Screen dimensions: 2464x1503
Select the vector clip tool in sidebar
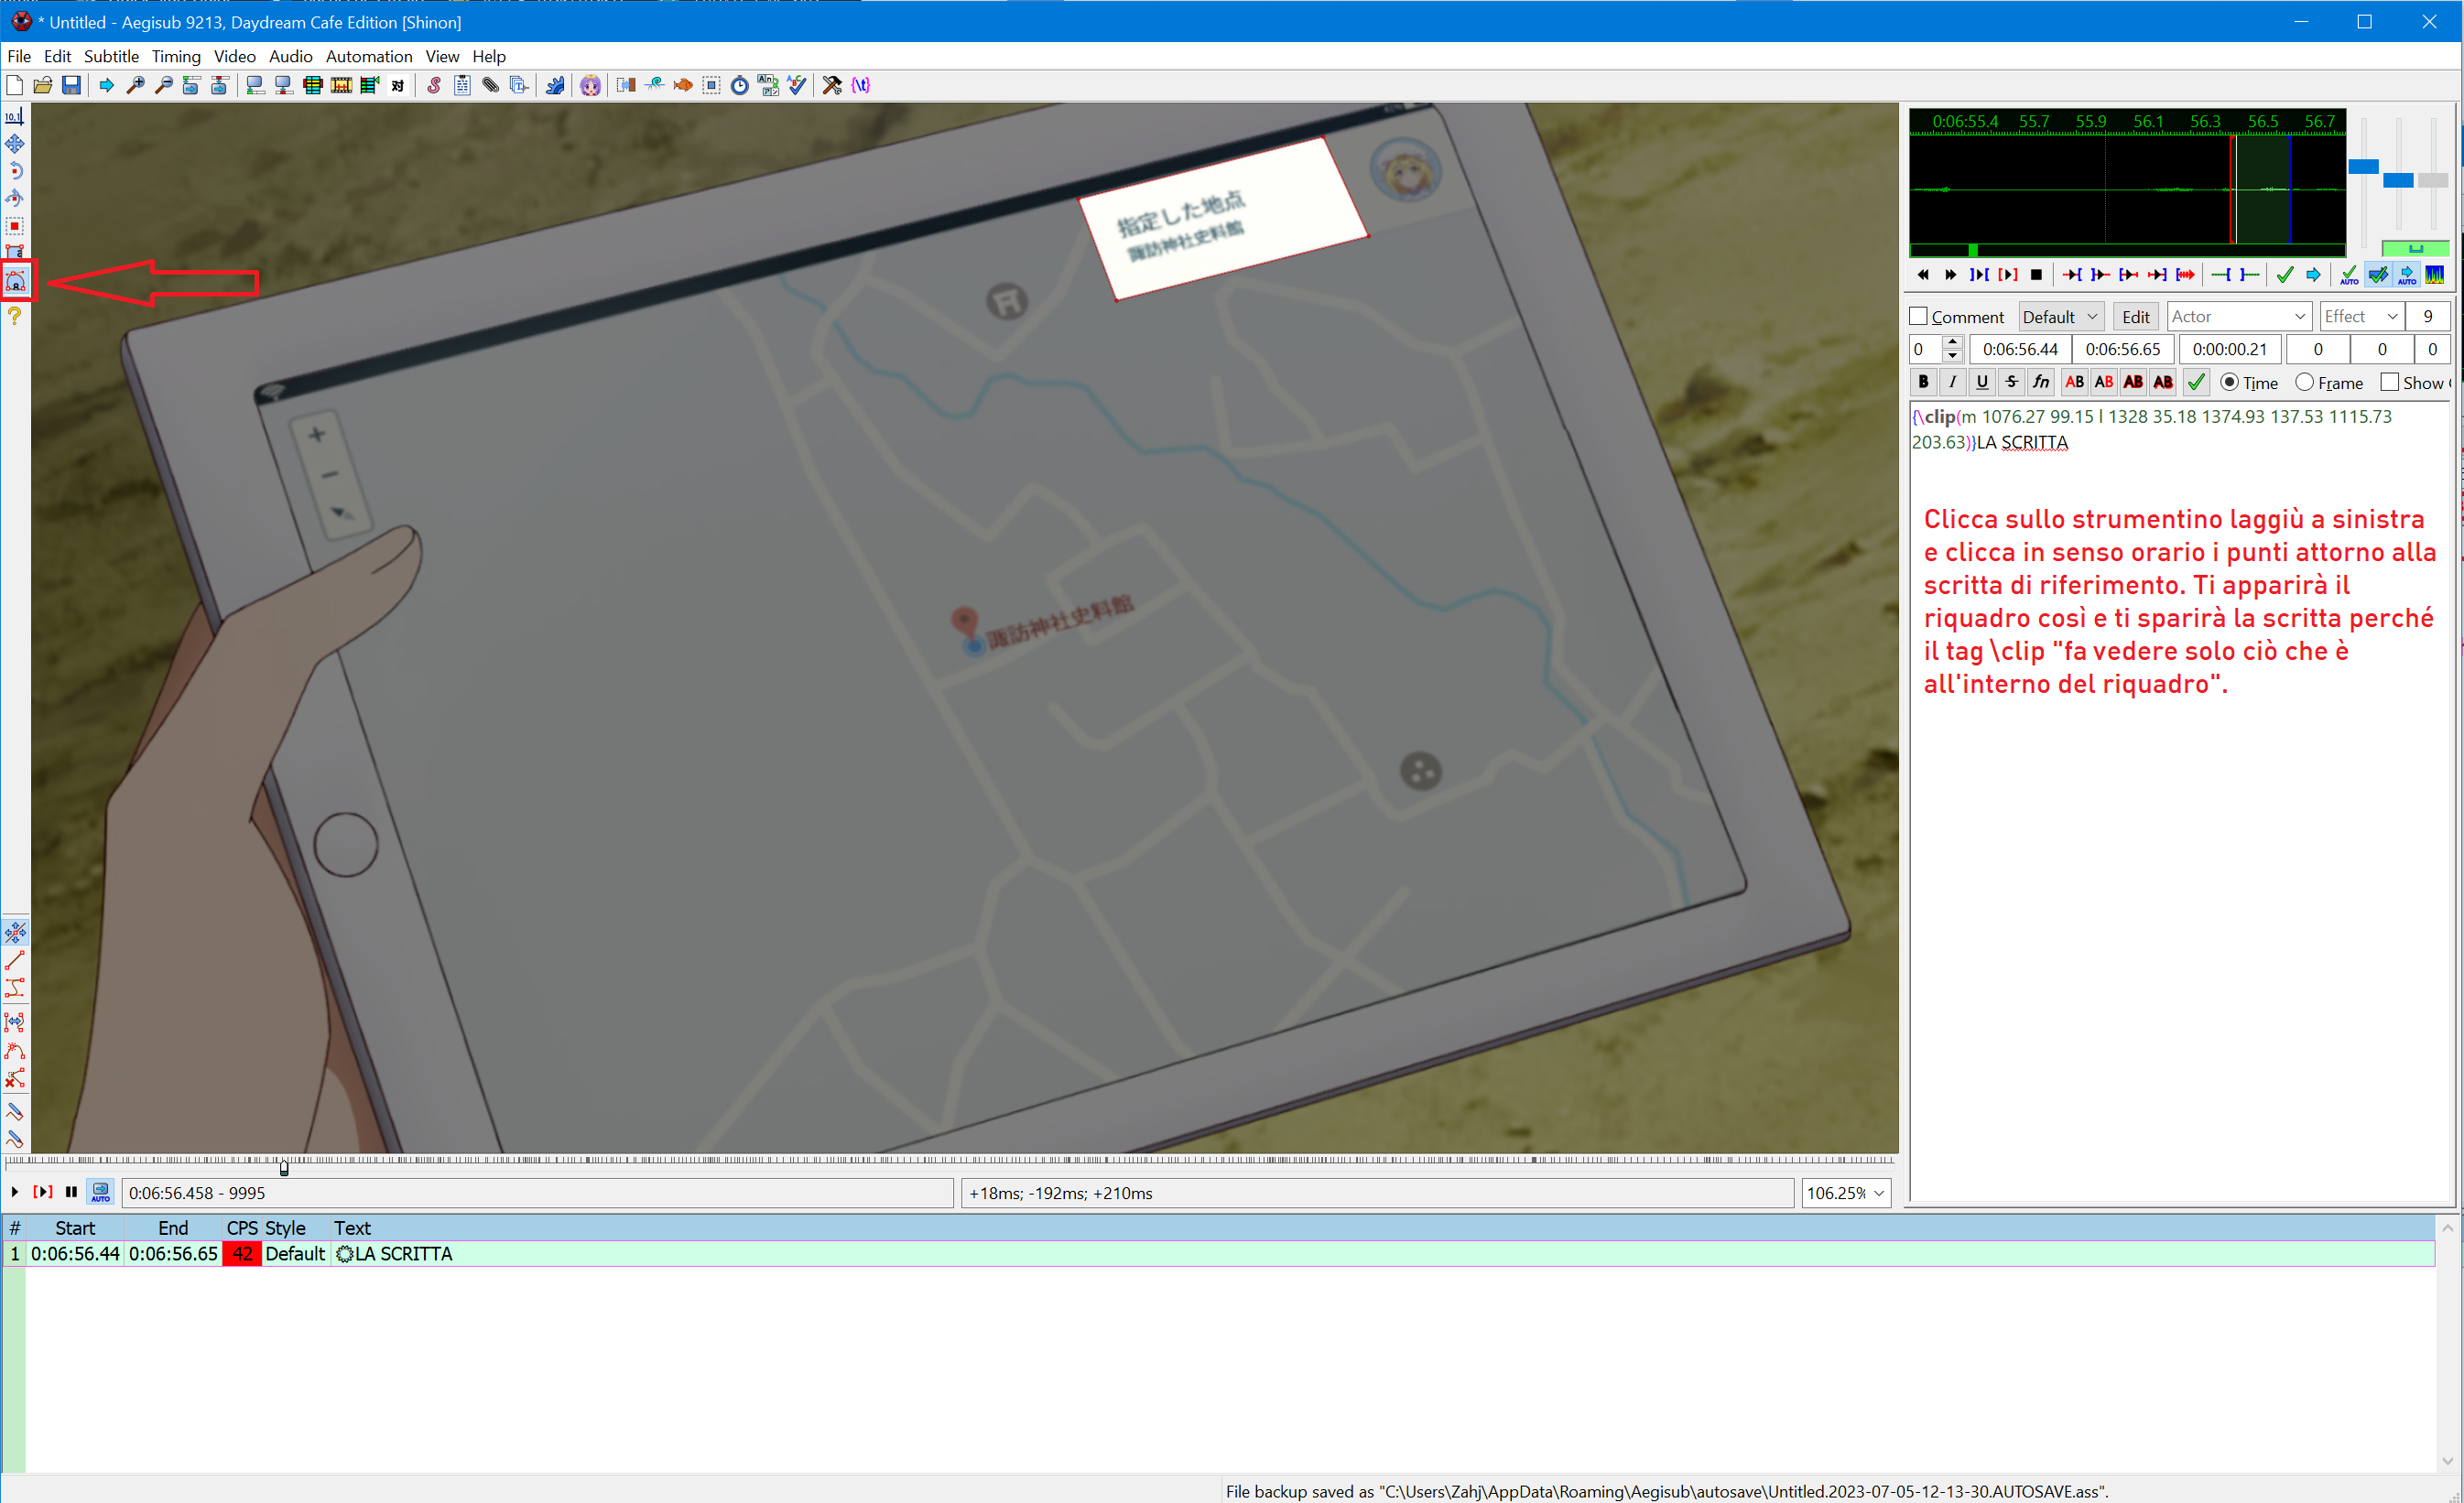[x=16, y=282]
